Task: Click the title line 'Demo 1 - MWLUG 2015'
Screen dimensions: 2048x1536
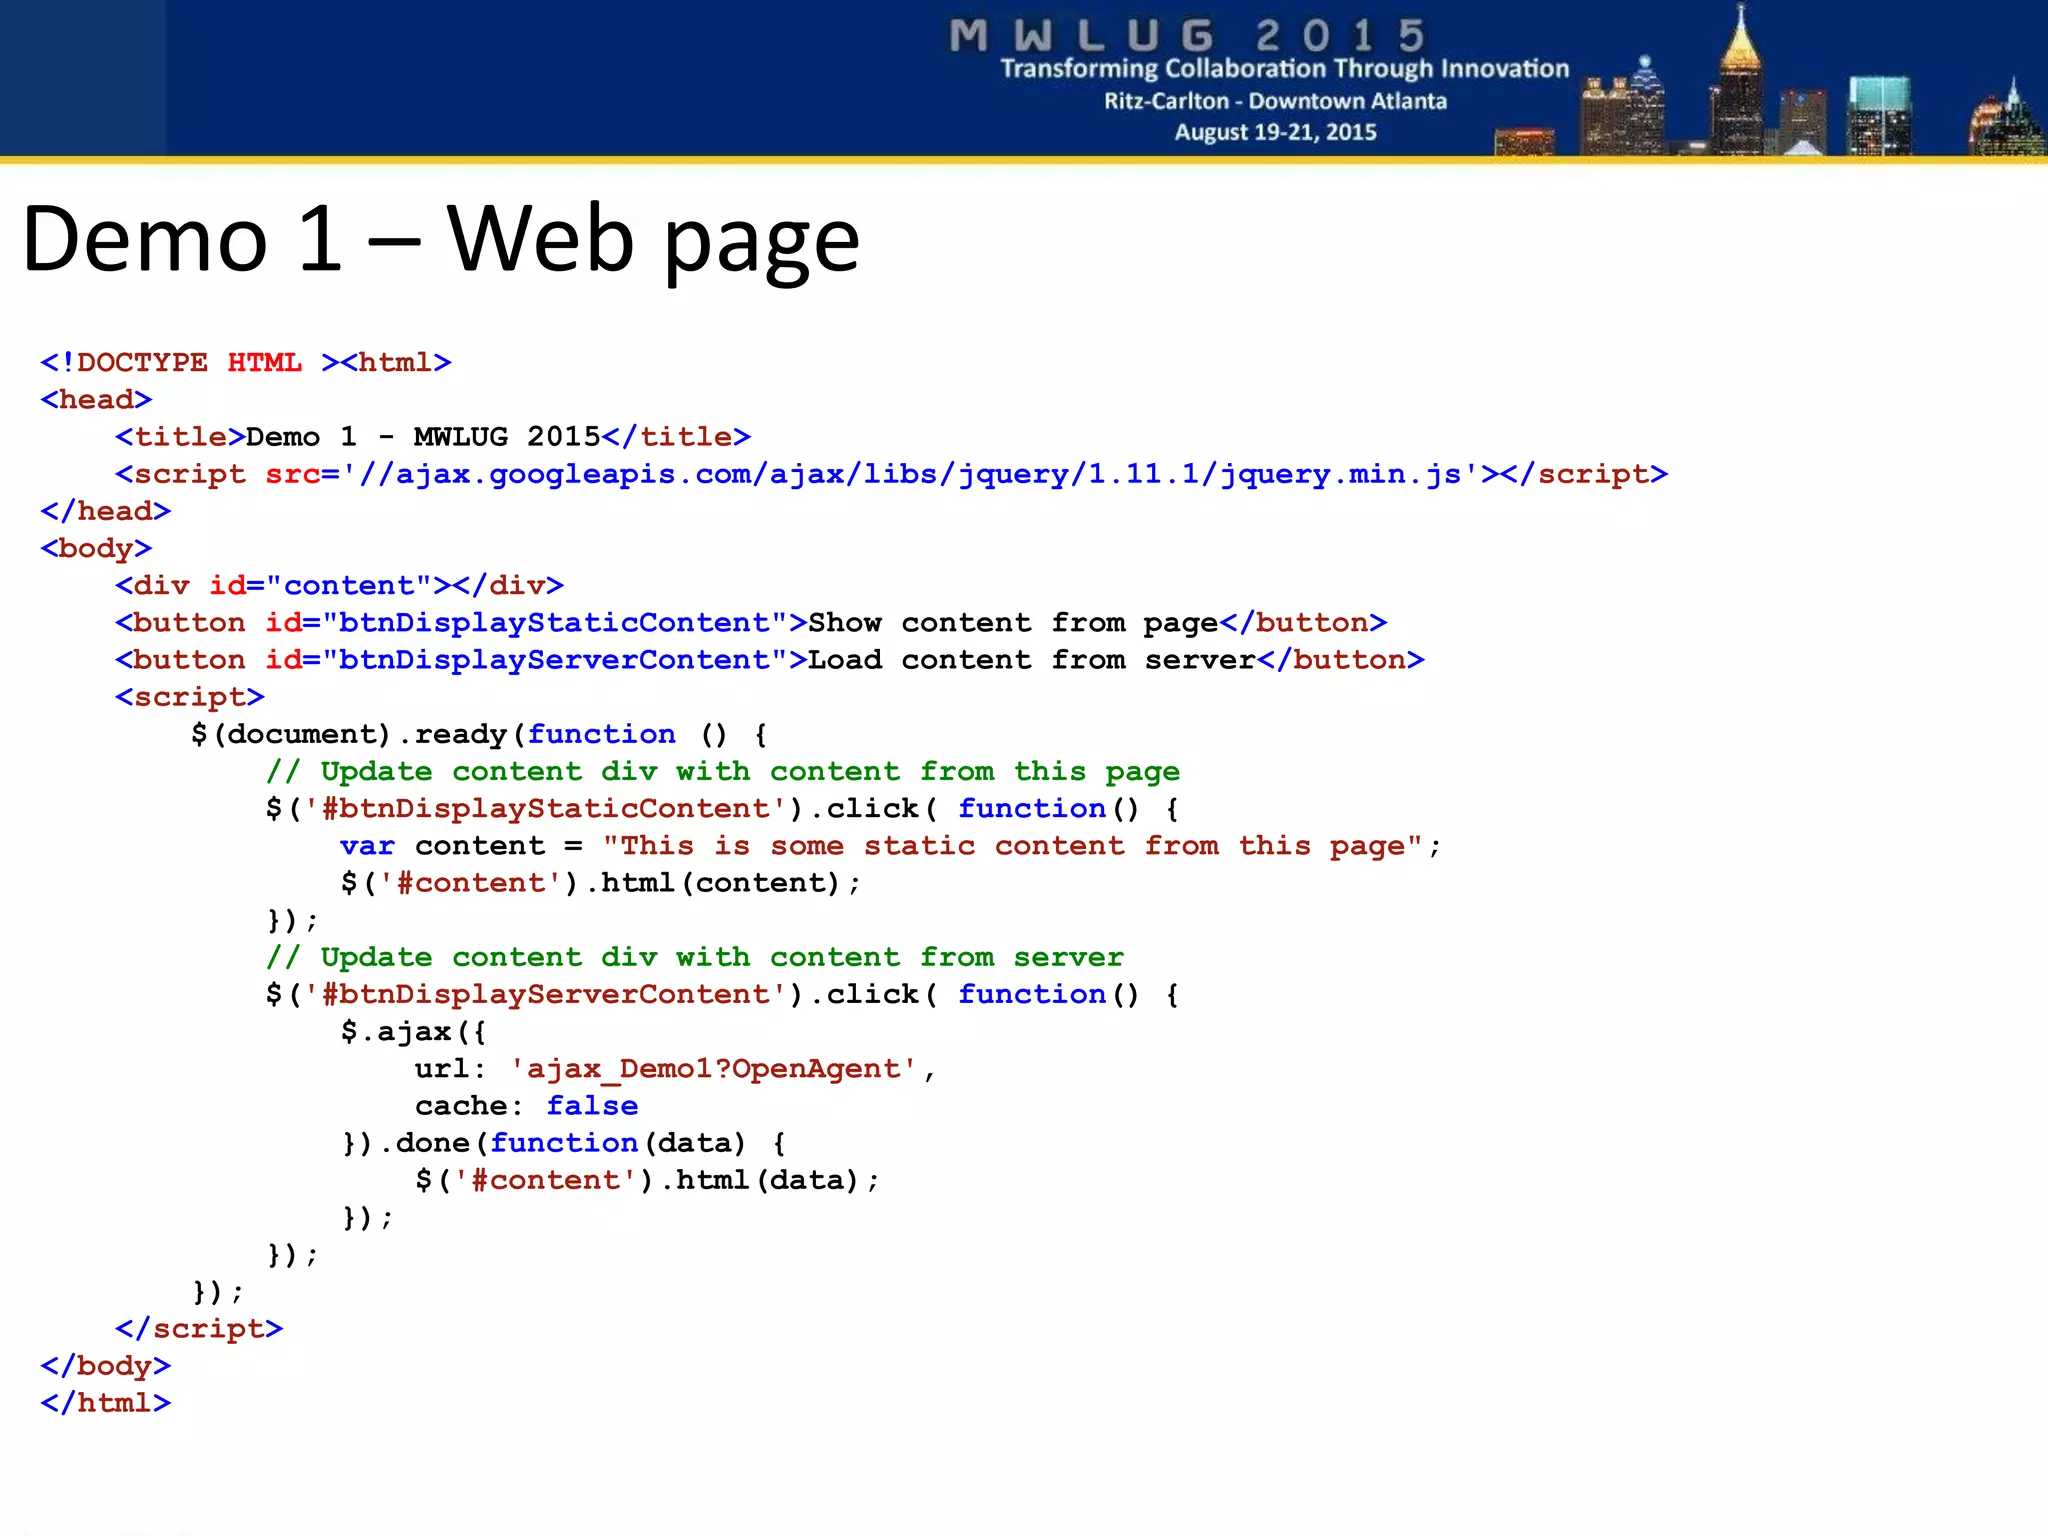Action: (432, 437)
